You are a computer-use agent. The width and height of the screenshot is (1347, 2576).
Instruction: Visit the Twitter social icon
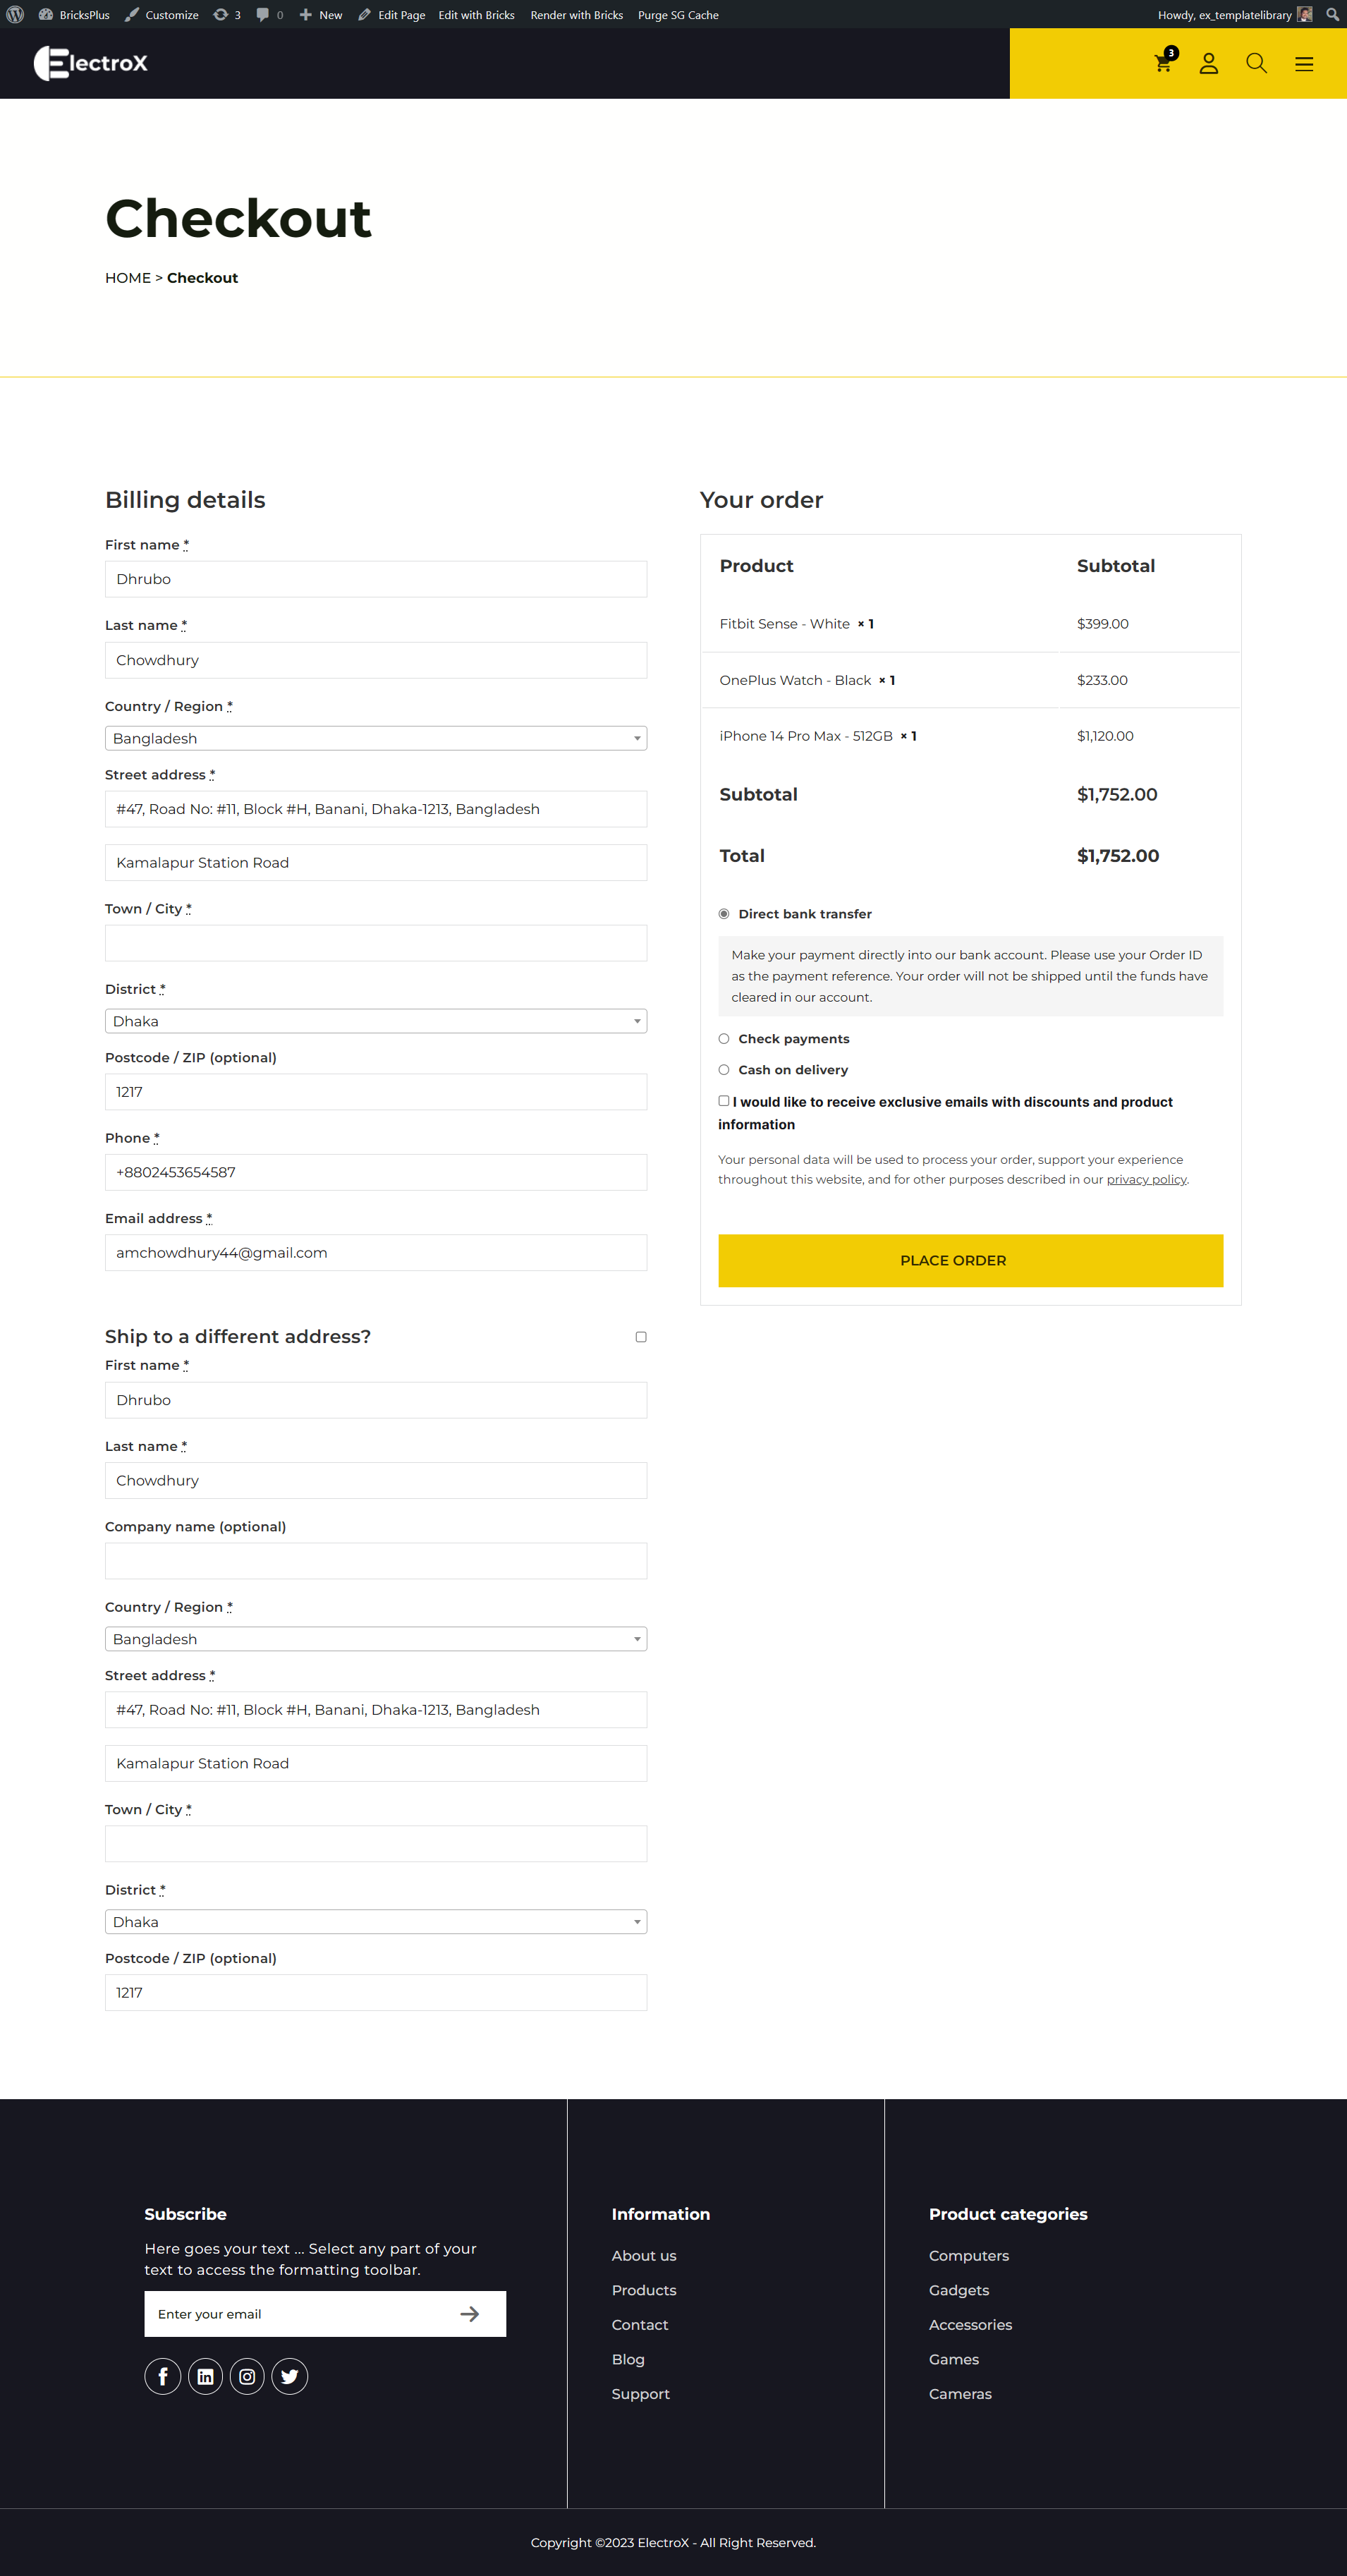[290, 2376]
